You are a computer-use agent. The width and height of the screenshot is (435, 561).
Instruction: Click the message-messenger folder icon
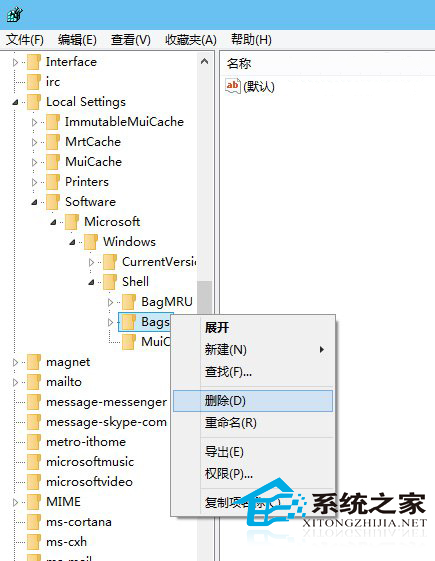click(34, 402)
